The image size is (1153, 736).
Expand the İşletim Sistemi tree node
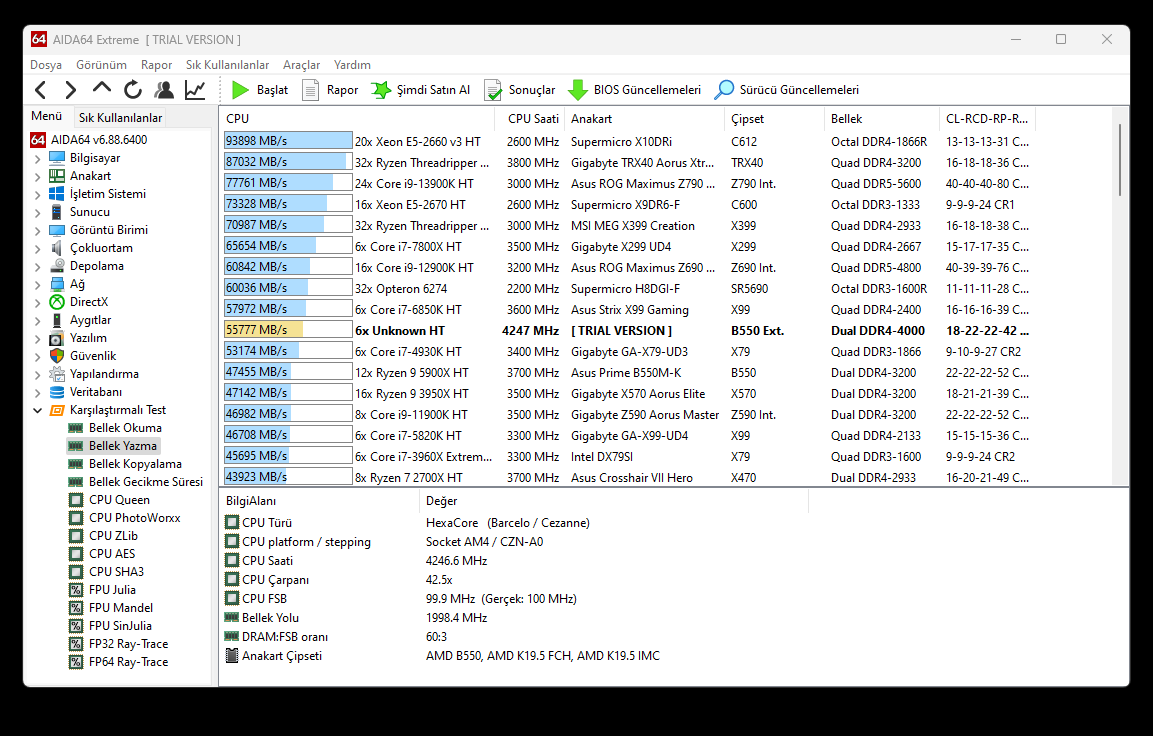coord(38,194)
